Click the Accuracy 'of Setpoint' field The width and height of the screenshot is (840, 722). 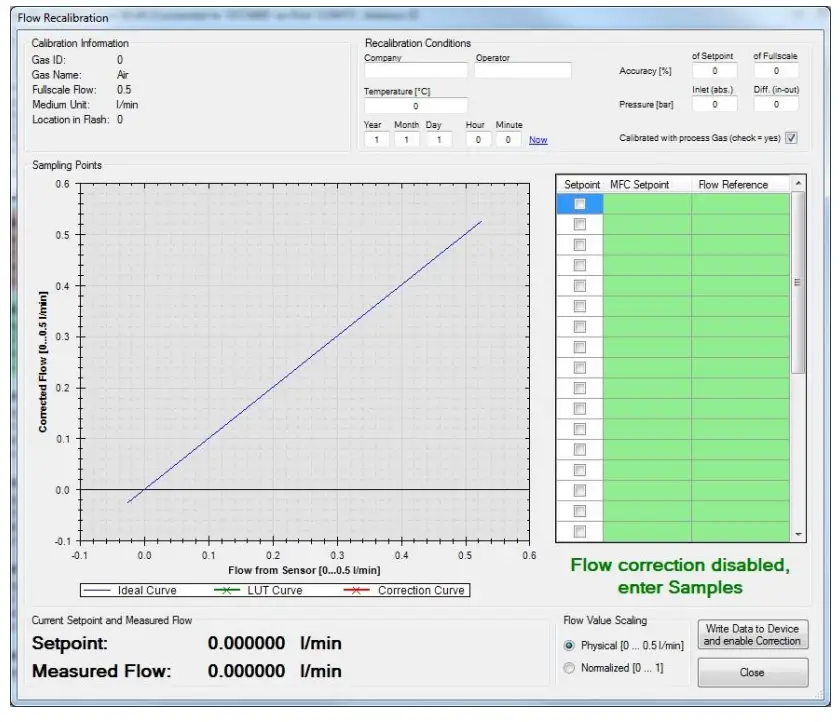click(713, 70)
